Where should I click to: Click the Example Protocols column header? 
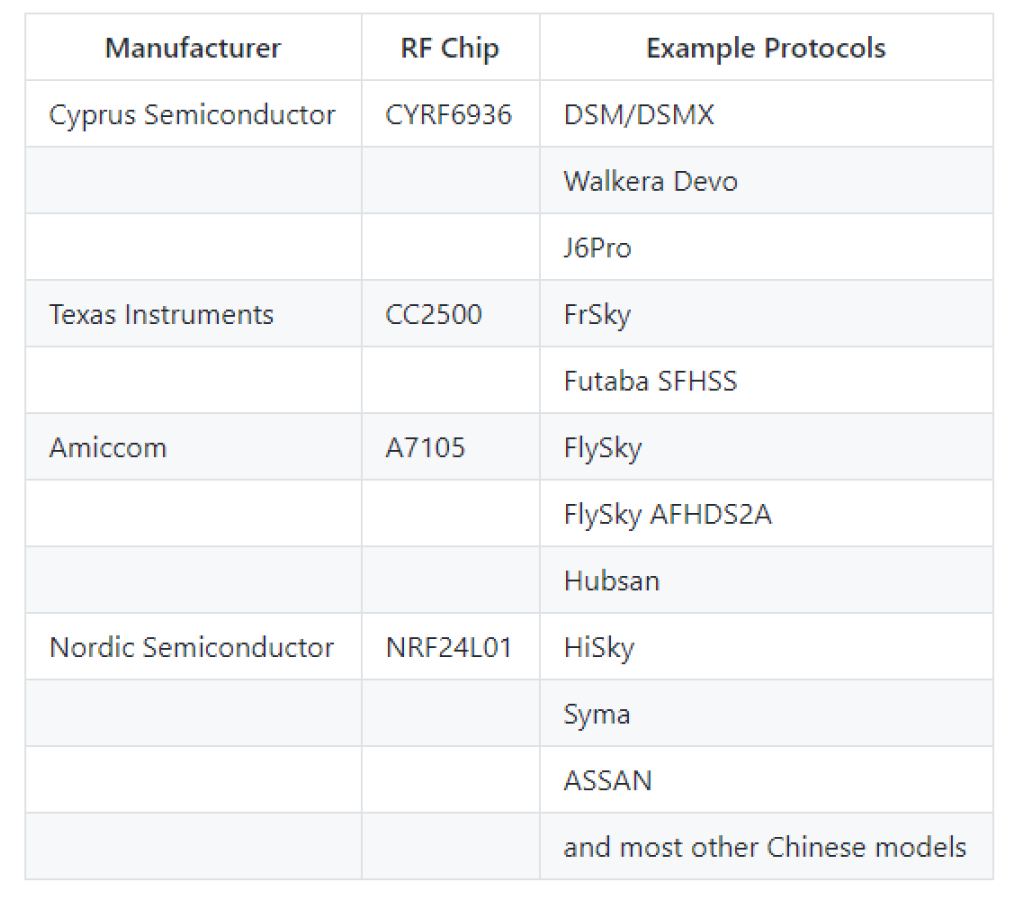(x=766, y=48)
